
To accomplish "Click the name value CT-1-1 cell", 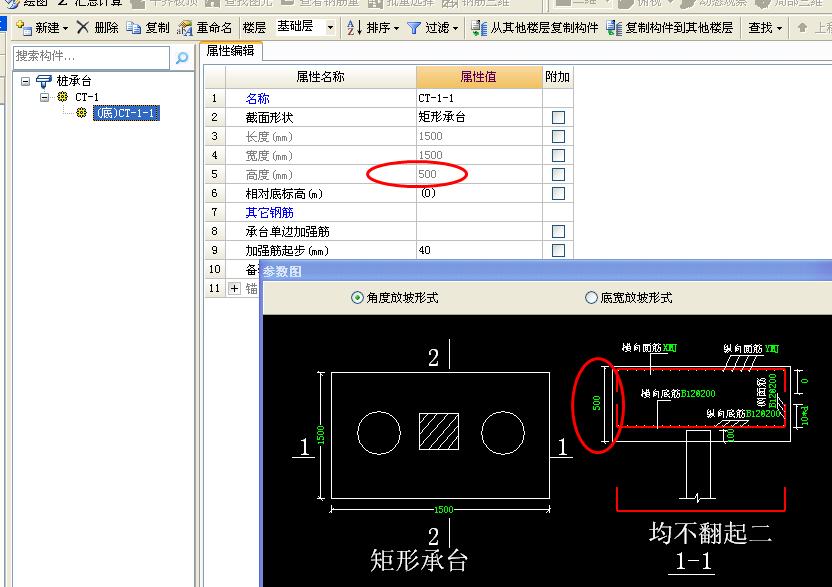I will tap(479, 98).
